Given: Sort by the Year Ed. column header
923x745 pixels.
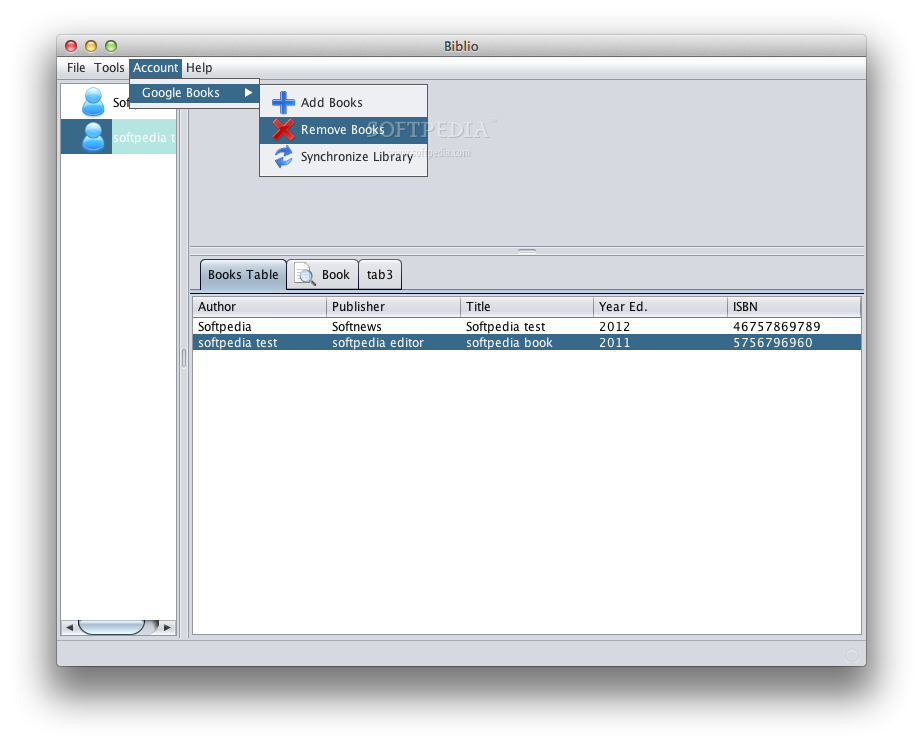Looking at the screenshot, I should (x=660, y=307).
